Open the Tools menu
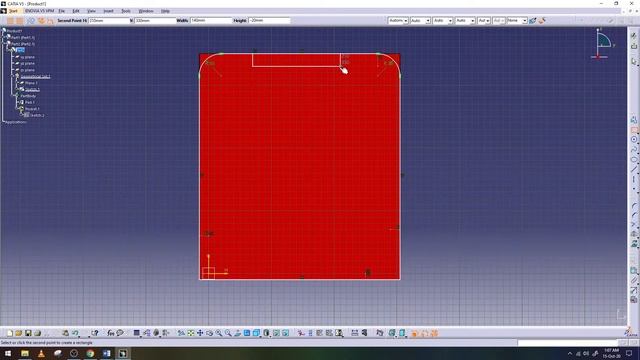This screenshot has width=640, height=360. click(126, 11)
